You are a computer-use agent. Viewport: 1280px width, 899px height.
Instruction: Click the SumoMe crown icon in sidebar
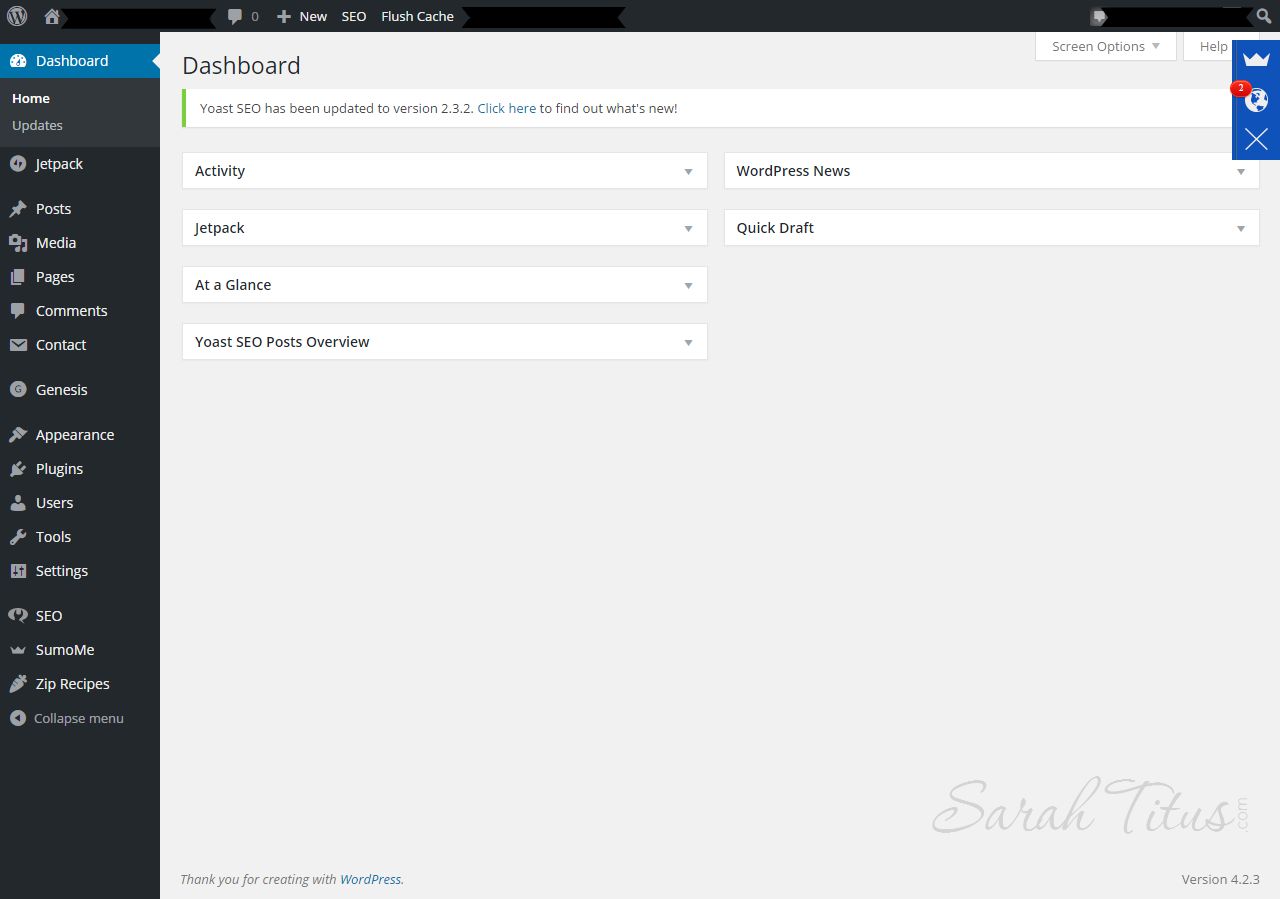coord(18,650)
